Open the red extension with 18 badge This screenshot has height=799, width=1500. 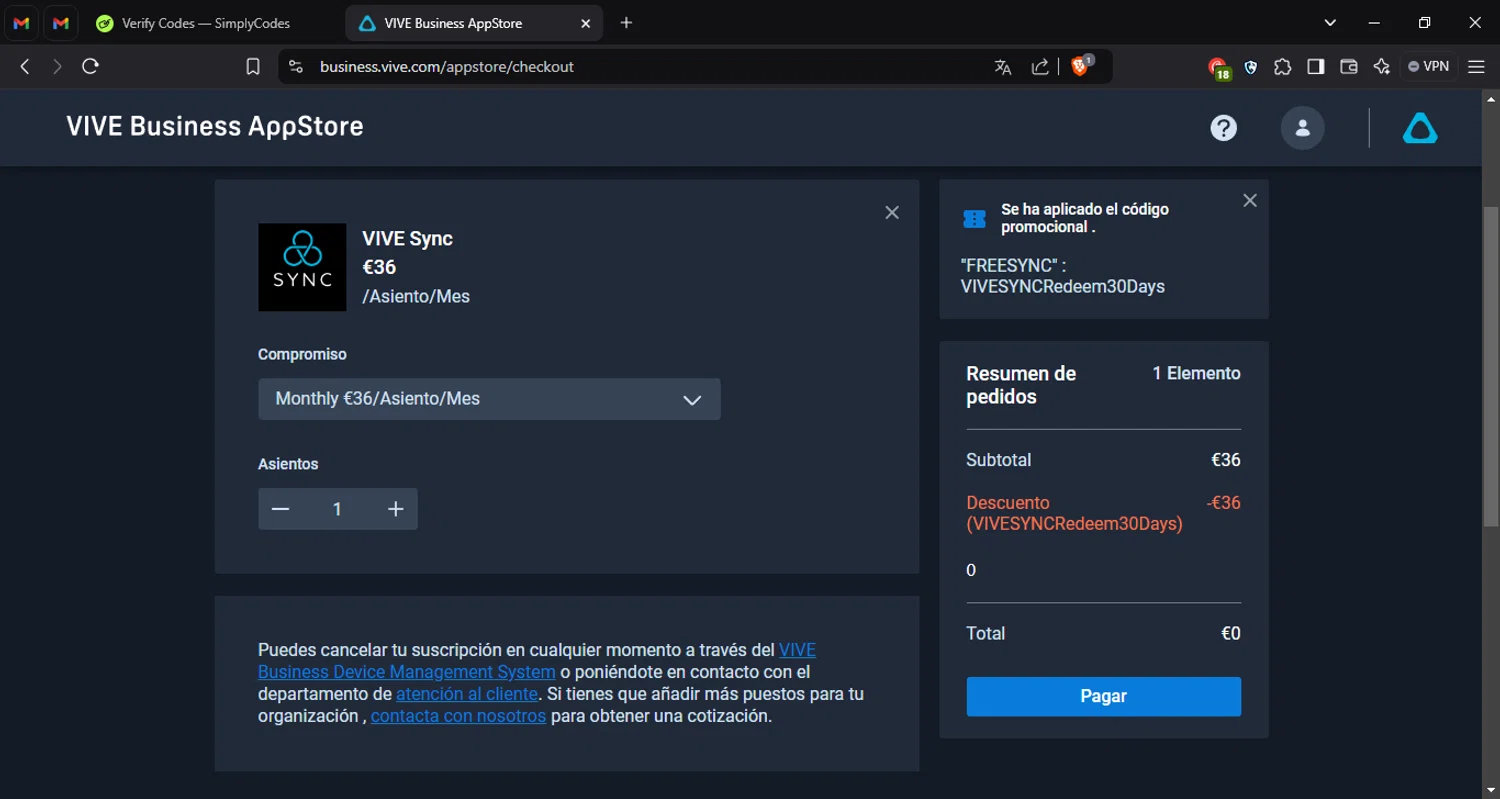pyautogui.click(x=1218, y=68)
